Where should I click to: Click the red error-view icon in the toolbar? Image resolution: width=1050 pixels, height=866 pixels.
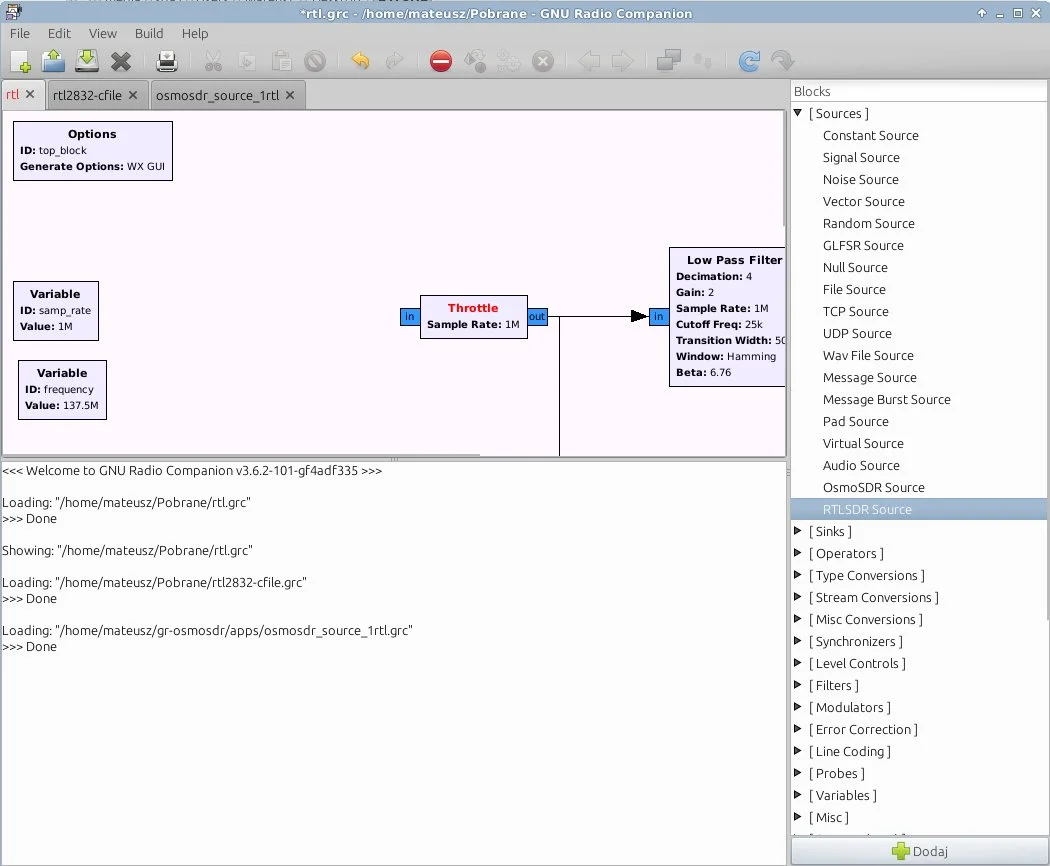tap(441, 62)
